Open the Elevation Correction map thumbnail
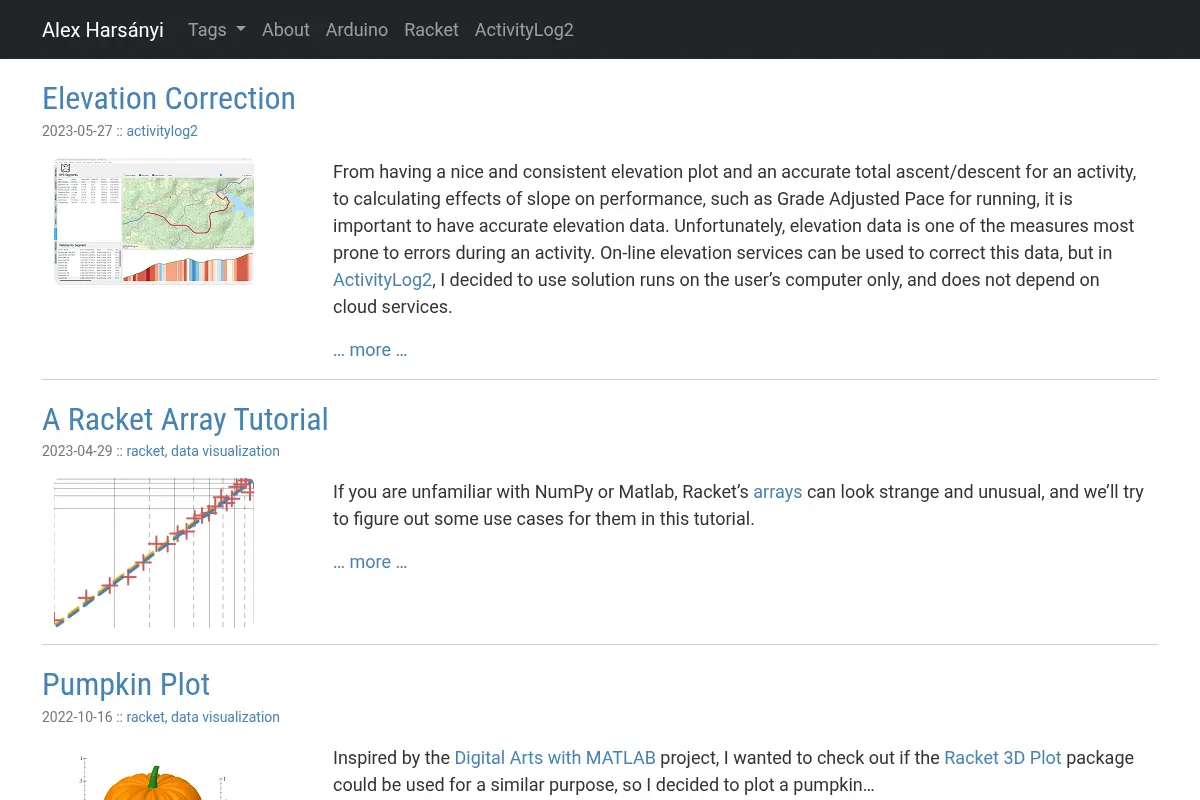 [x=154, y=221]
